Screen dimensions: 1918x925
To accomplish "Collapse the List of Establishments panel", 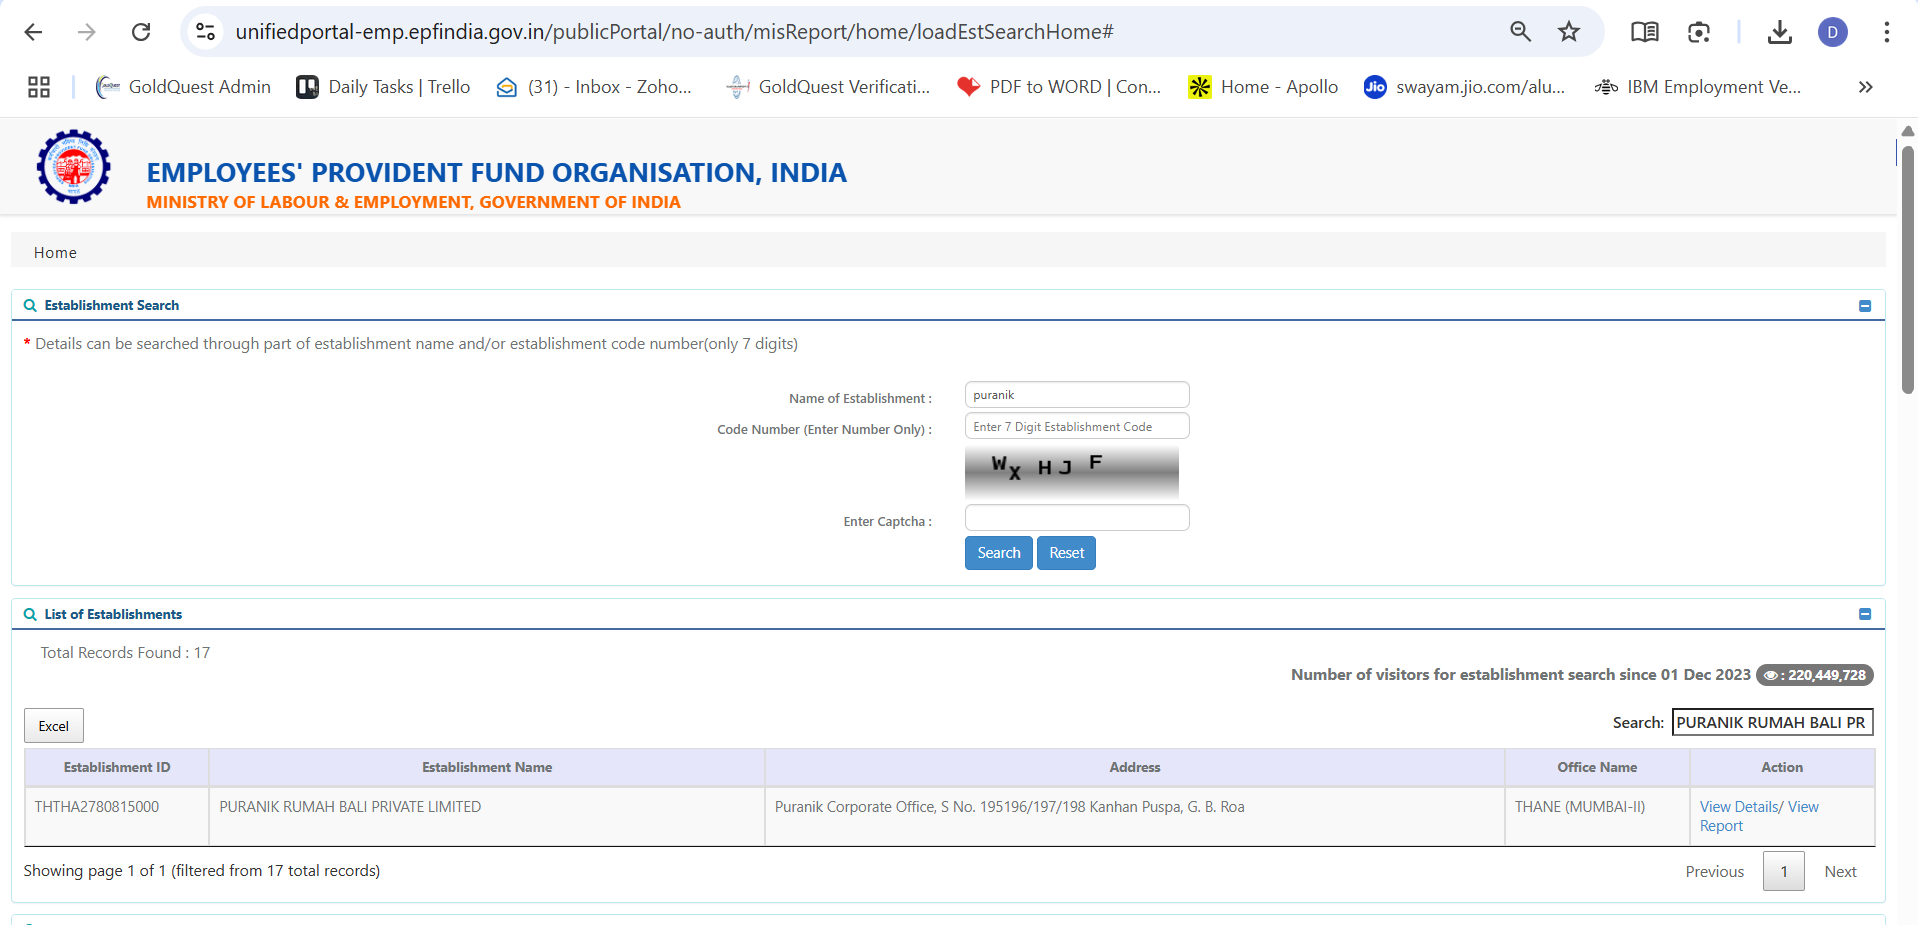I will [1864, 614].
